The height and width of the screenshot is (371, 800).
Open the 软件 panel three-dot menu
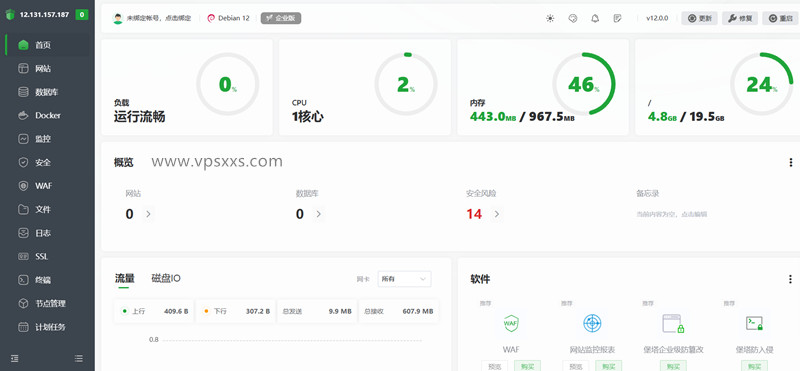[x=790, y=279]
